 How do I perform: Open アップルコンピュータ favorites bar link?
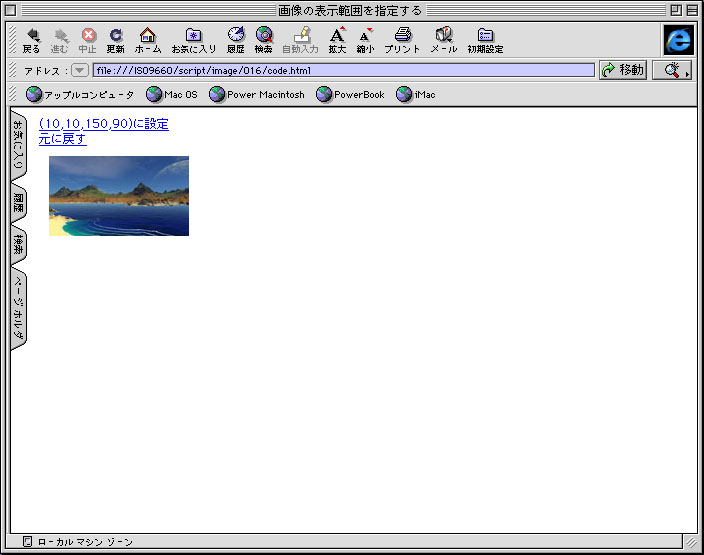79,94
